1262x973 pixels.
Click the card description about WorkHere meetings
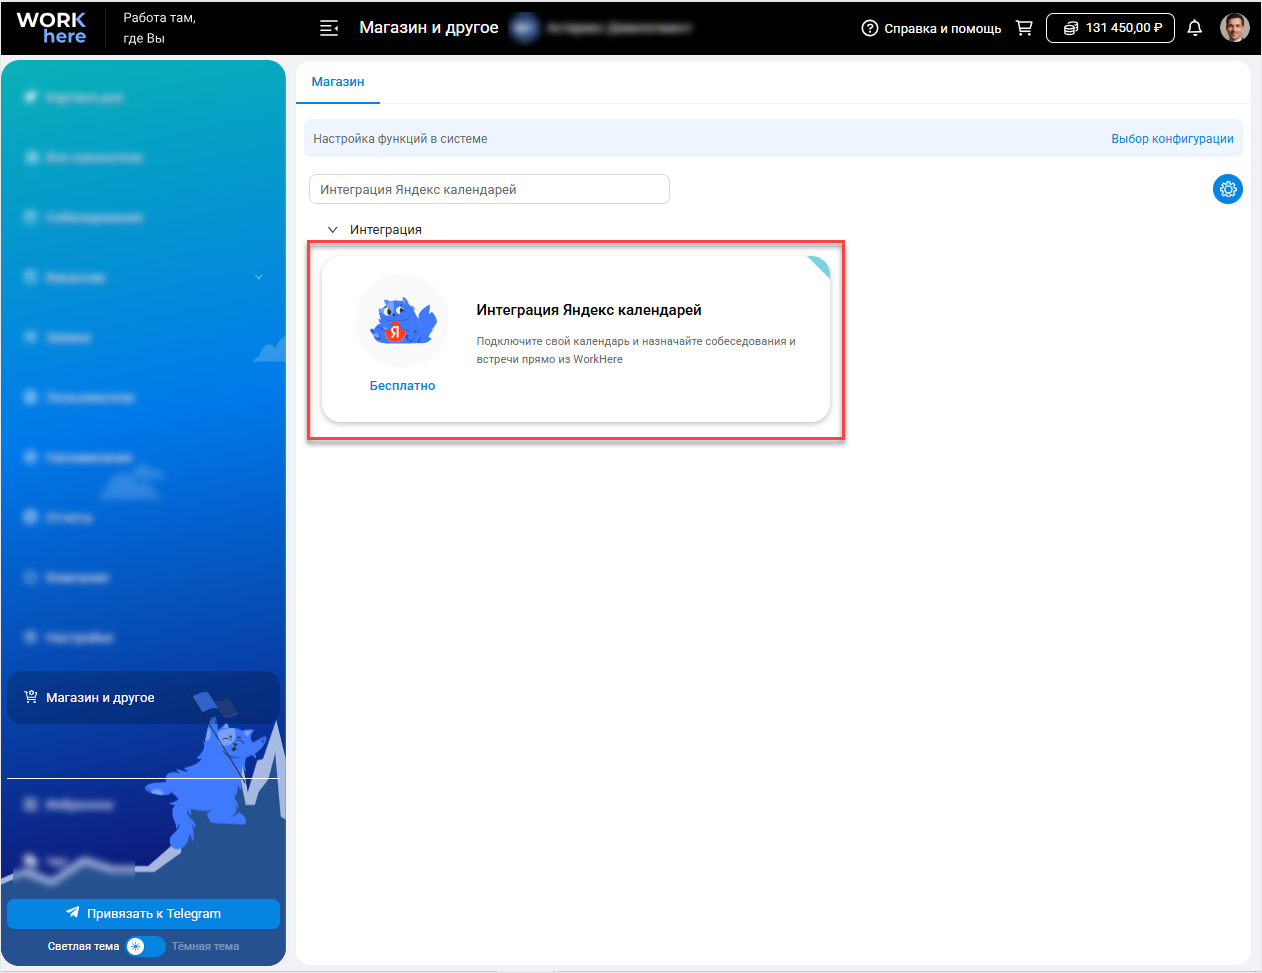[x=636, y=350]
